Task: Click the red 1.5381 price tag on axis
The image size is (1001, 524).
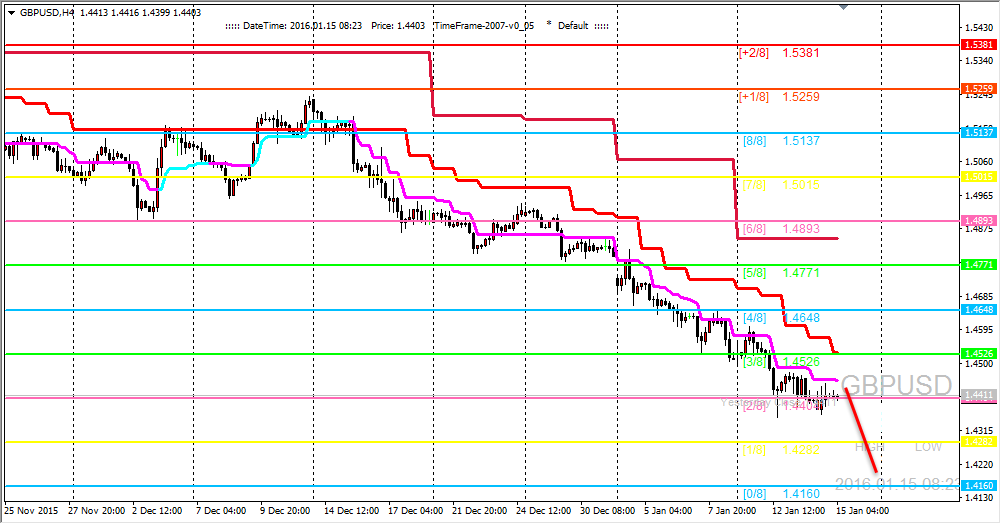Action: [x=979, y=45]
